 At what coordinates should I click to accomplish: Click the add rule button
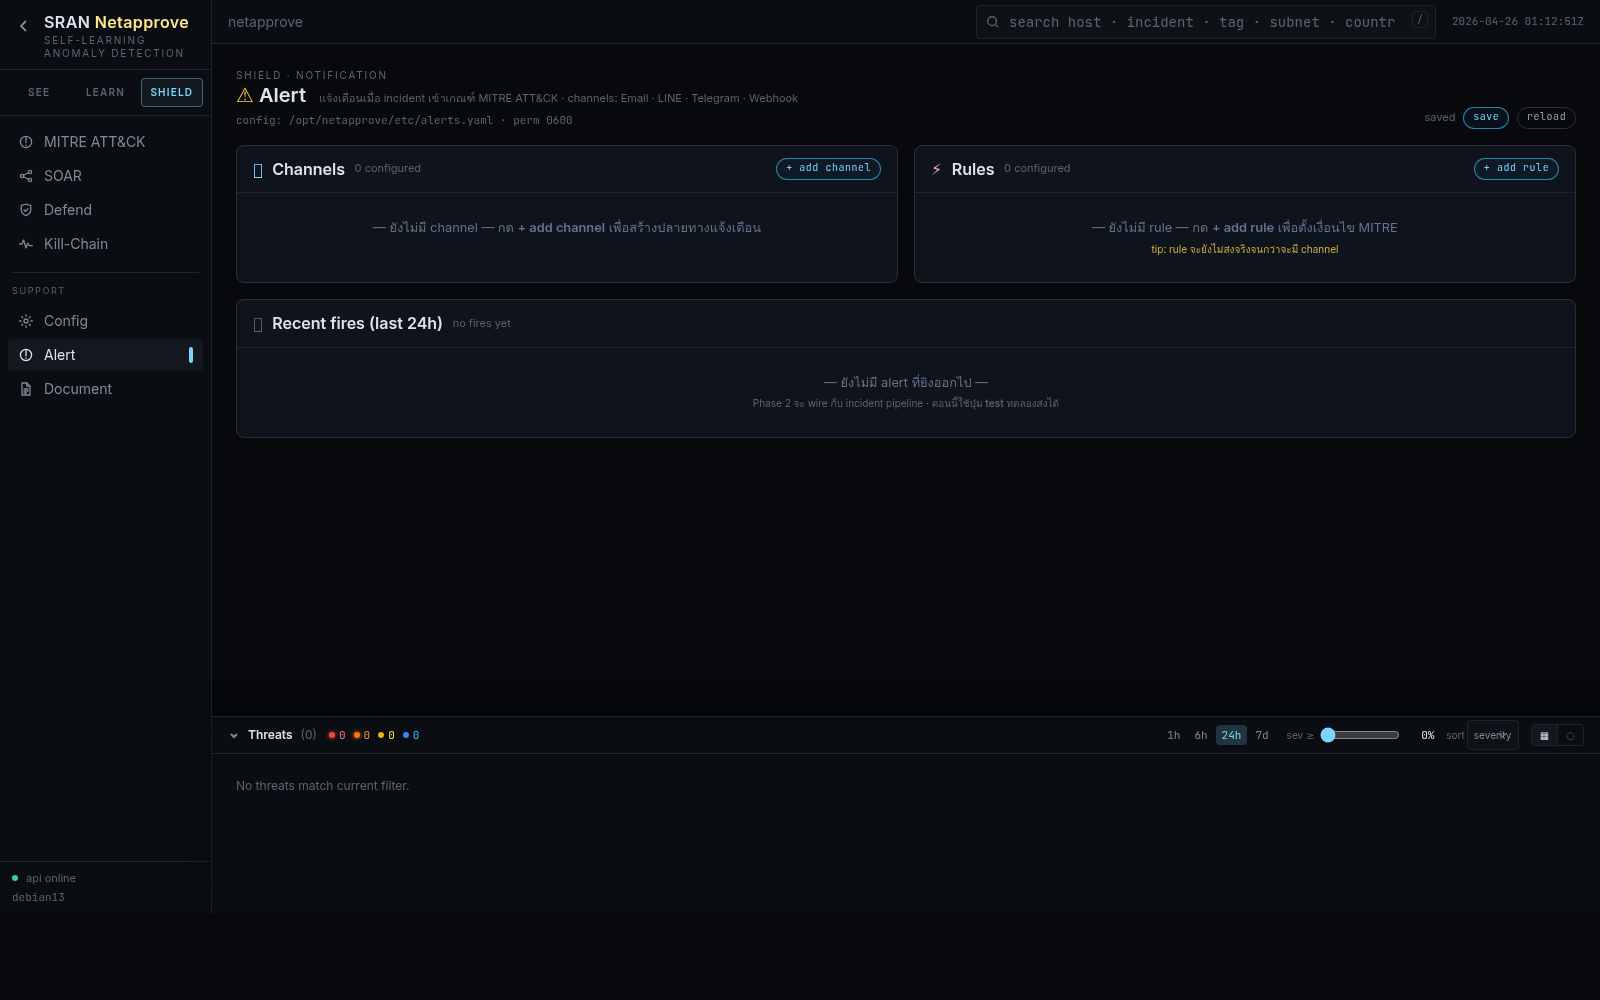1516,169
